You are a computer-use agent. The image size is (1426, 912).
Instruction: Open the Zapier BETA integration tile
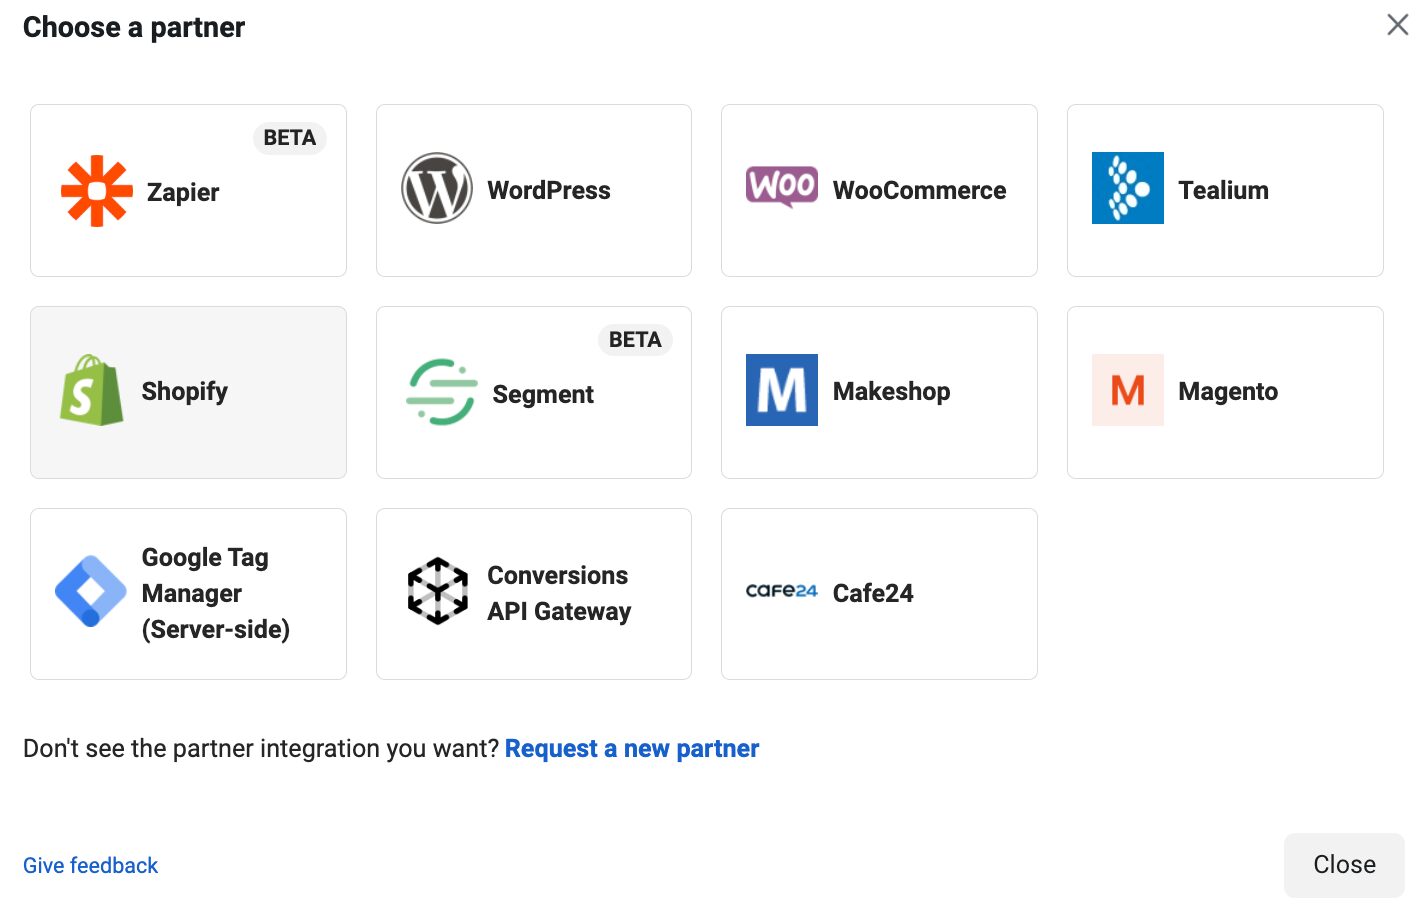188,190
